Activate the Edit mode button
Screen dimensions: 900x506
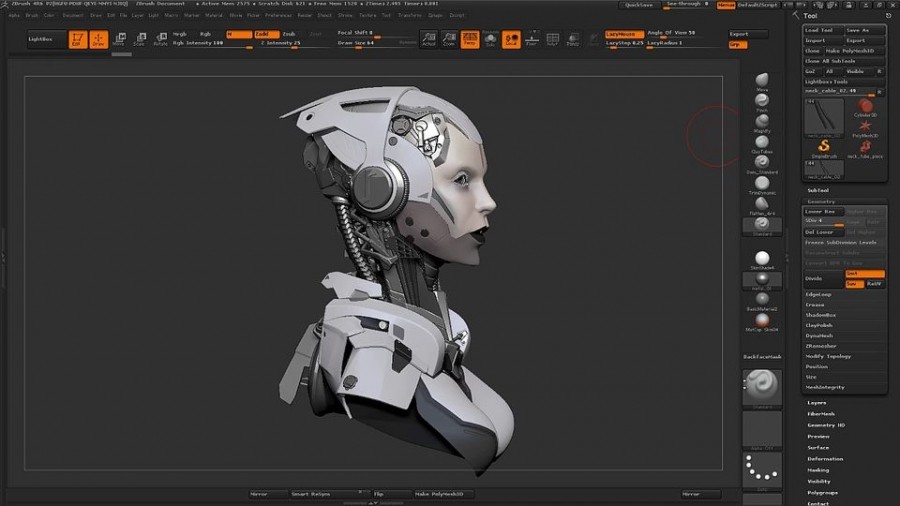click(77, 40)
